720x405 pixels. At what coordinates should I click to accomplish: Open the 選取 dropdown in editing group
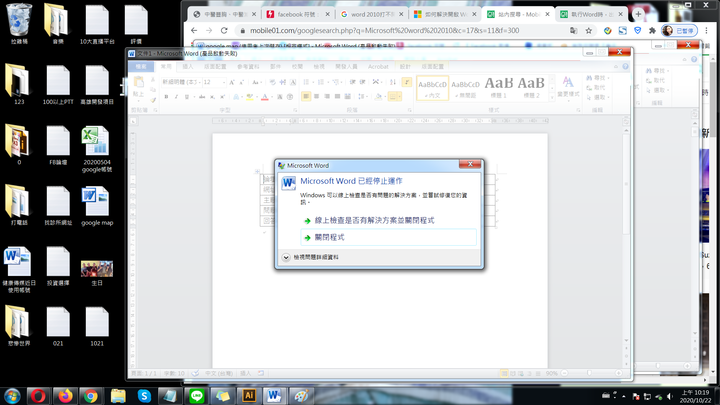coord(600,97)
